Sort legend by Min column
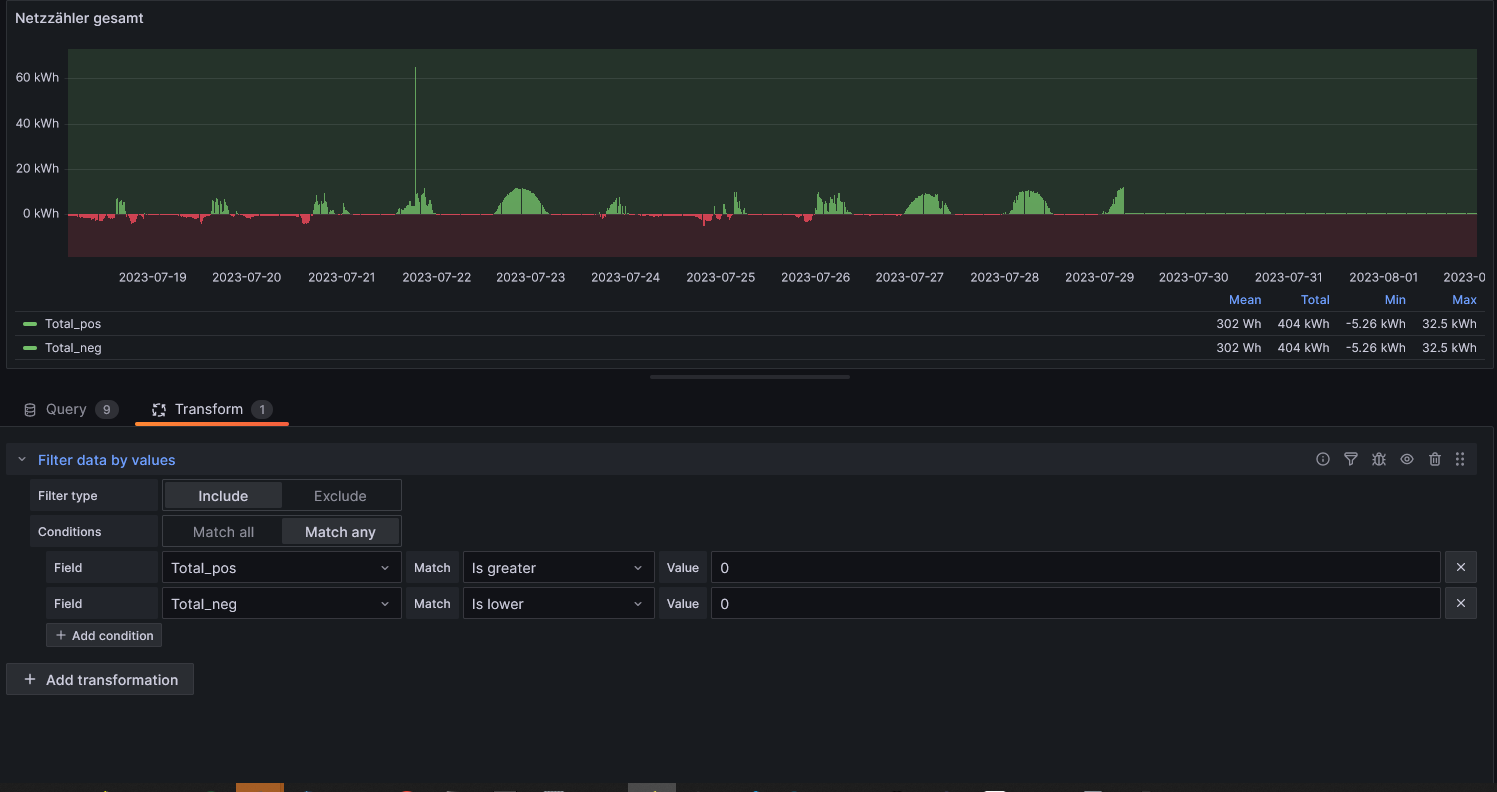The height and width of the screenshot is (792, 1497). pos(1395,300)
